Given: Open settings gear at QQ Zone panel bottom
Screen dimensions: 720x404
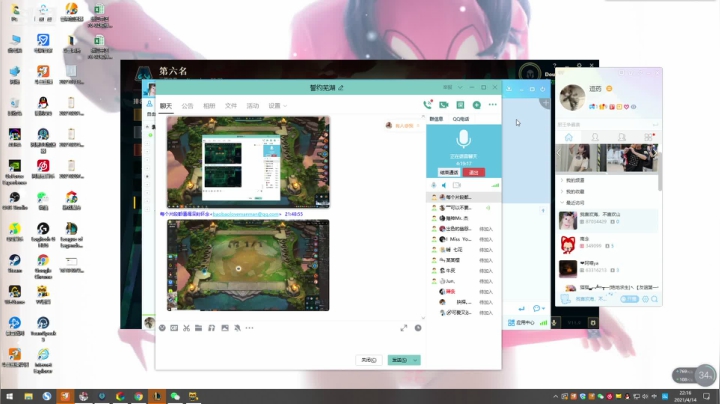Looking at the screenshot, I should (645, 299).
